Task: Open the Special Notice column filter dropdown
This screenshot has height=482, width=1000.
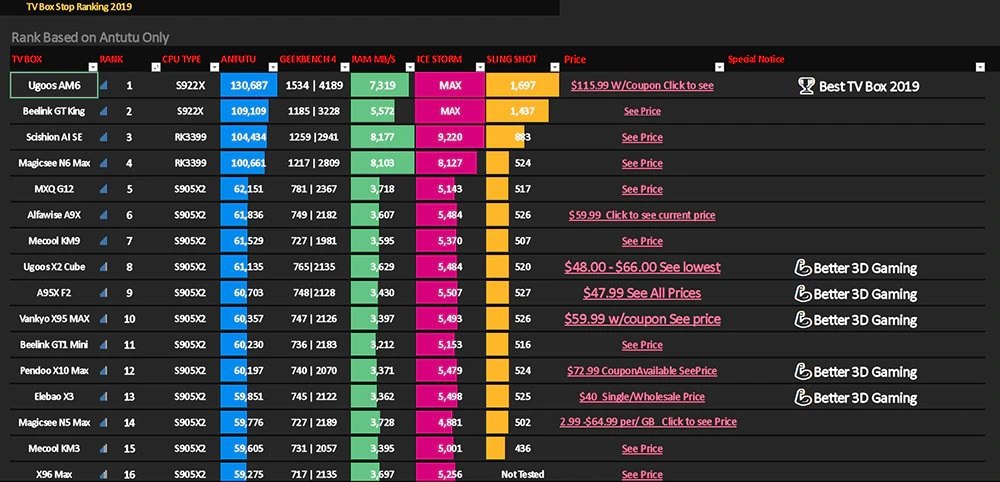Action: 980,67
